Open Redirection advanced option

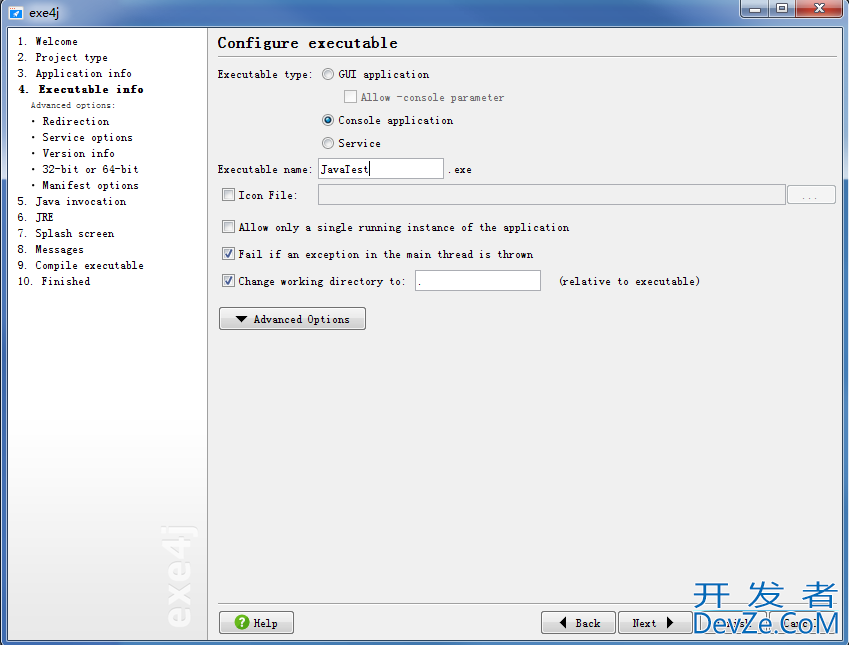pos(76,121)
